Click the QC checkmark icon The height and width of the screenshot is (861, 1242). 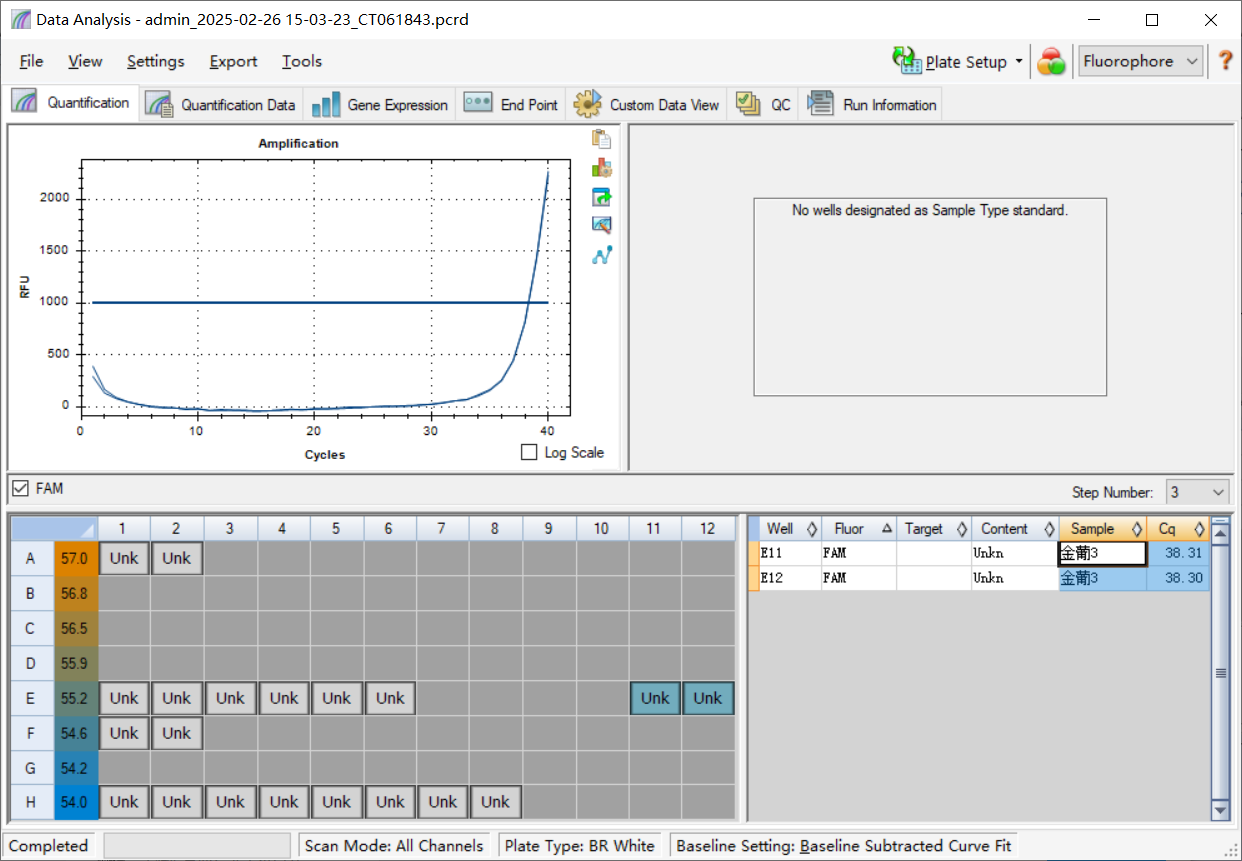coord(748,103)
